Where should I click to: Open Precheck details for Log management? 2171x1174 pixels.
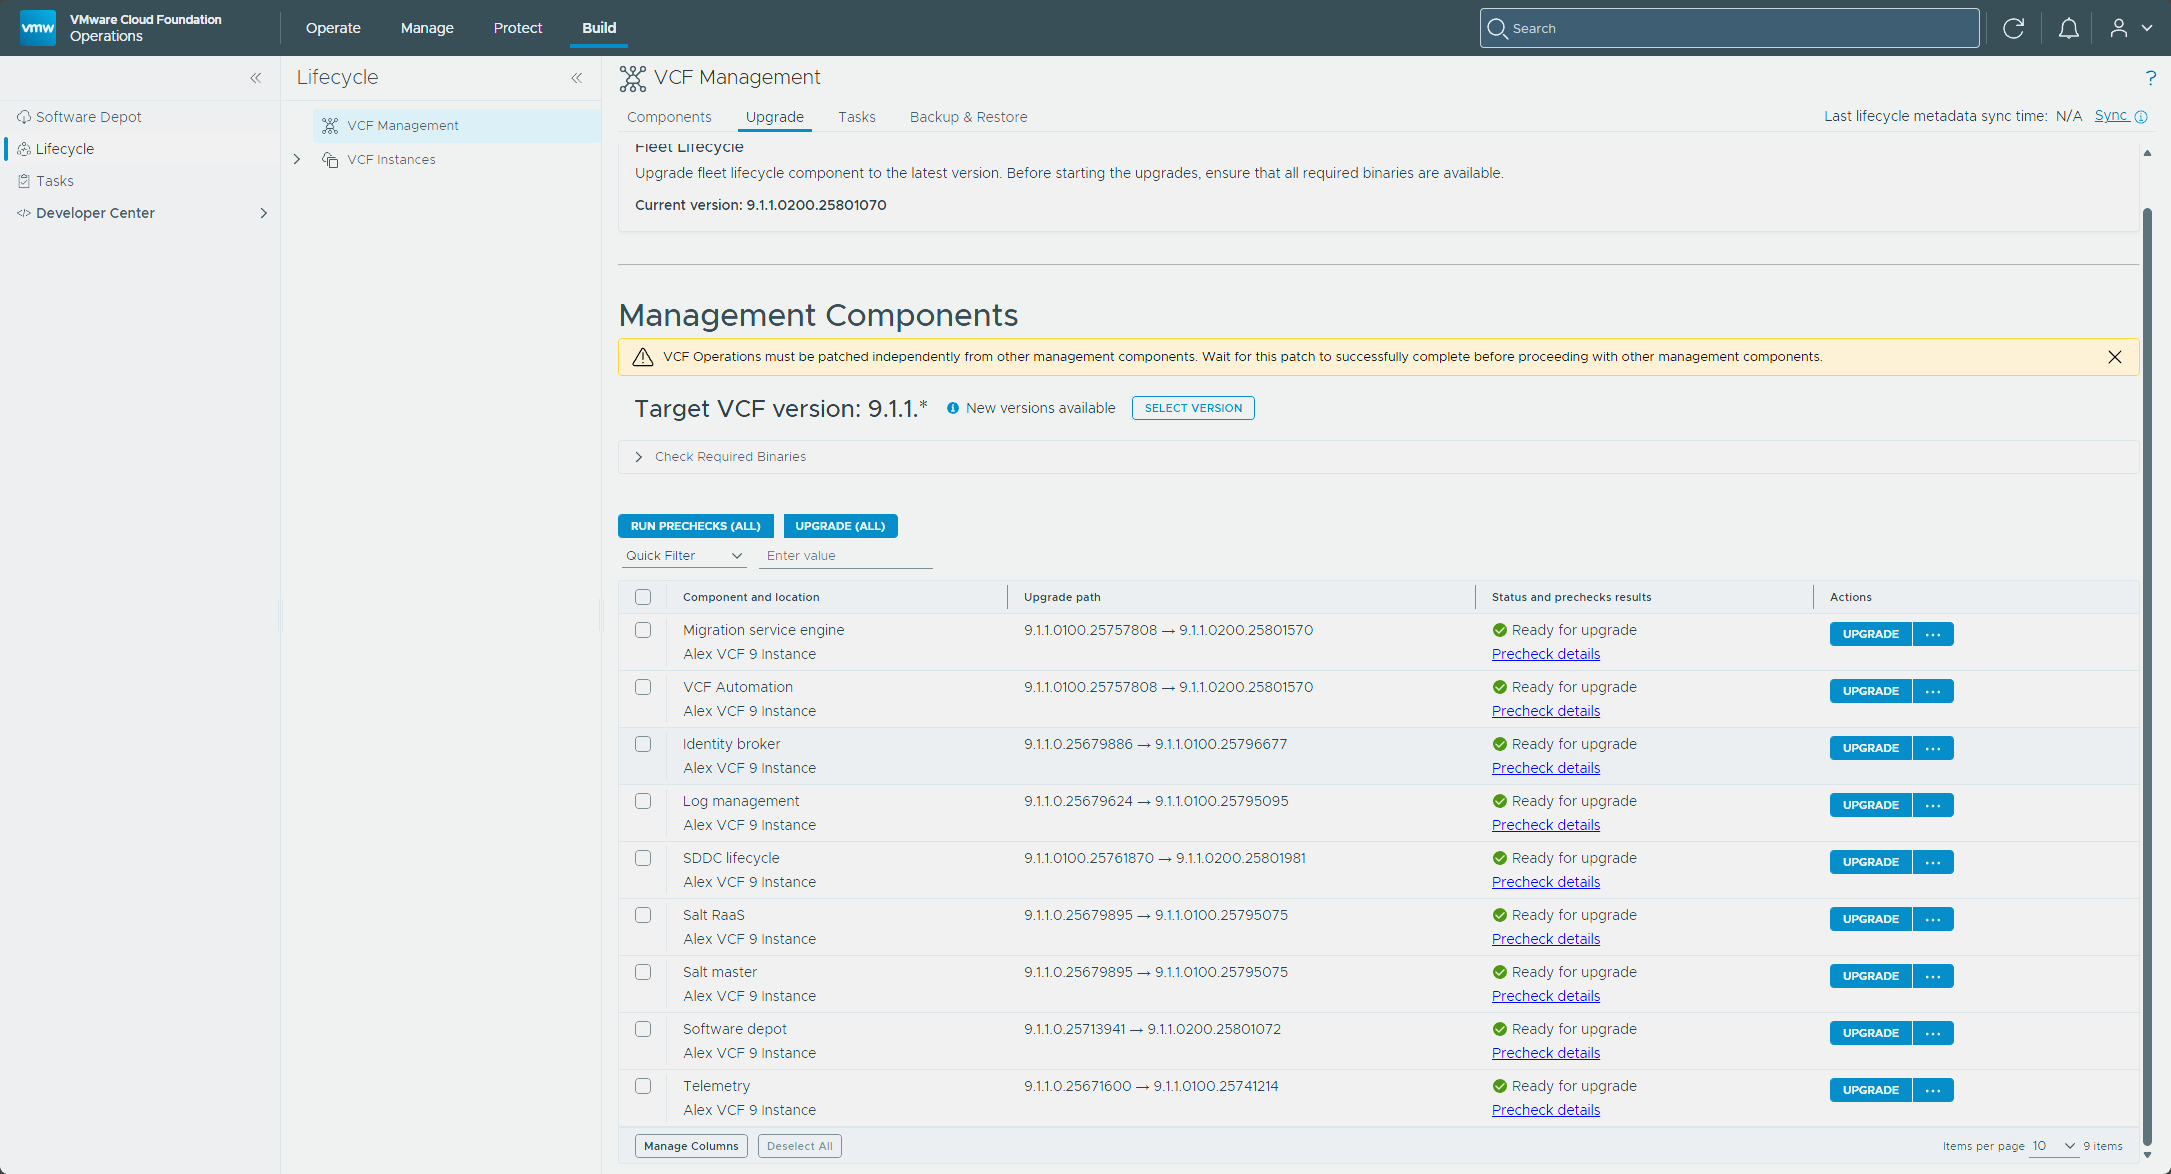(x=1546, y=825)
